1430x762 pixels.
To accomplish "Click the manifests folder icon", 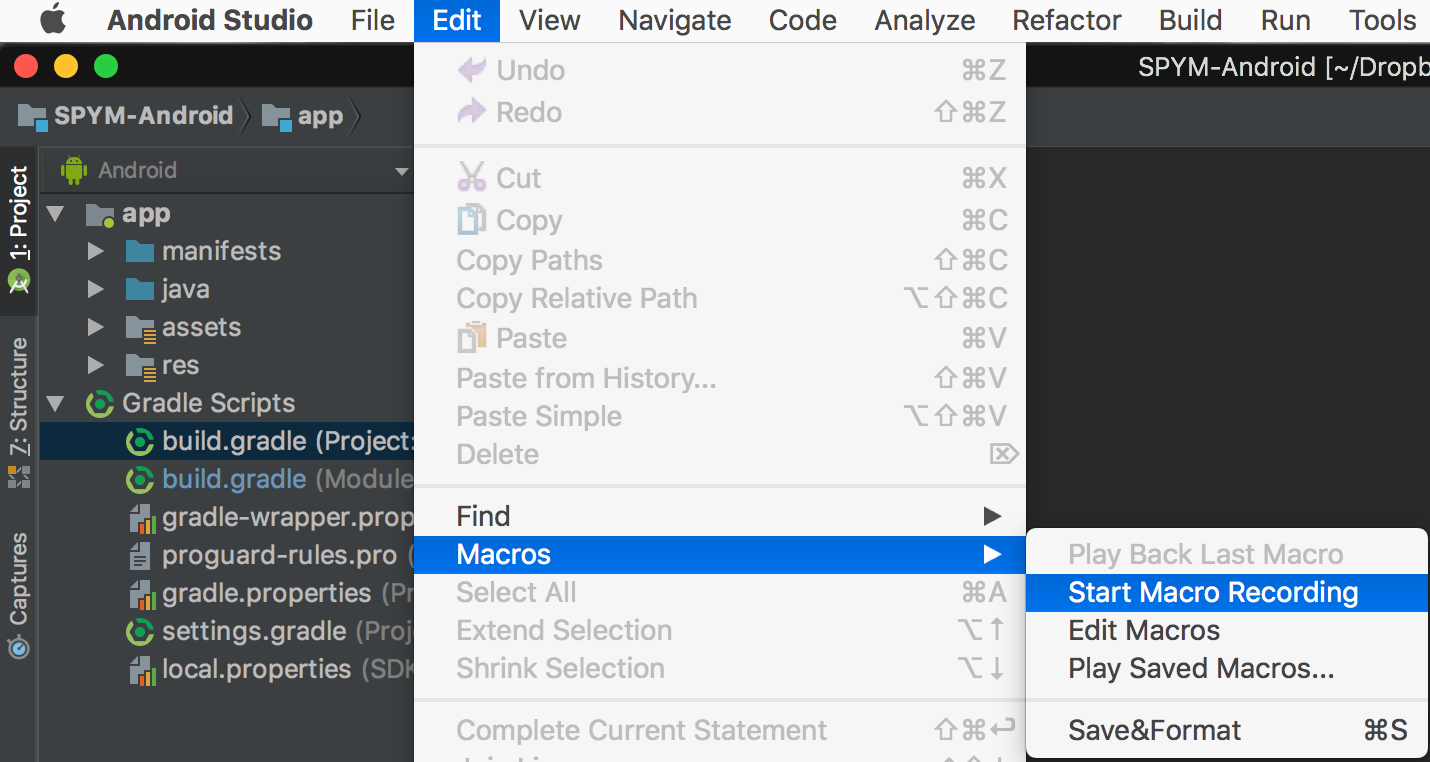I will [x=140, y=251].
